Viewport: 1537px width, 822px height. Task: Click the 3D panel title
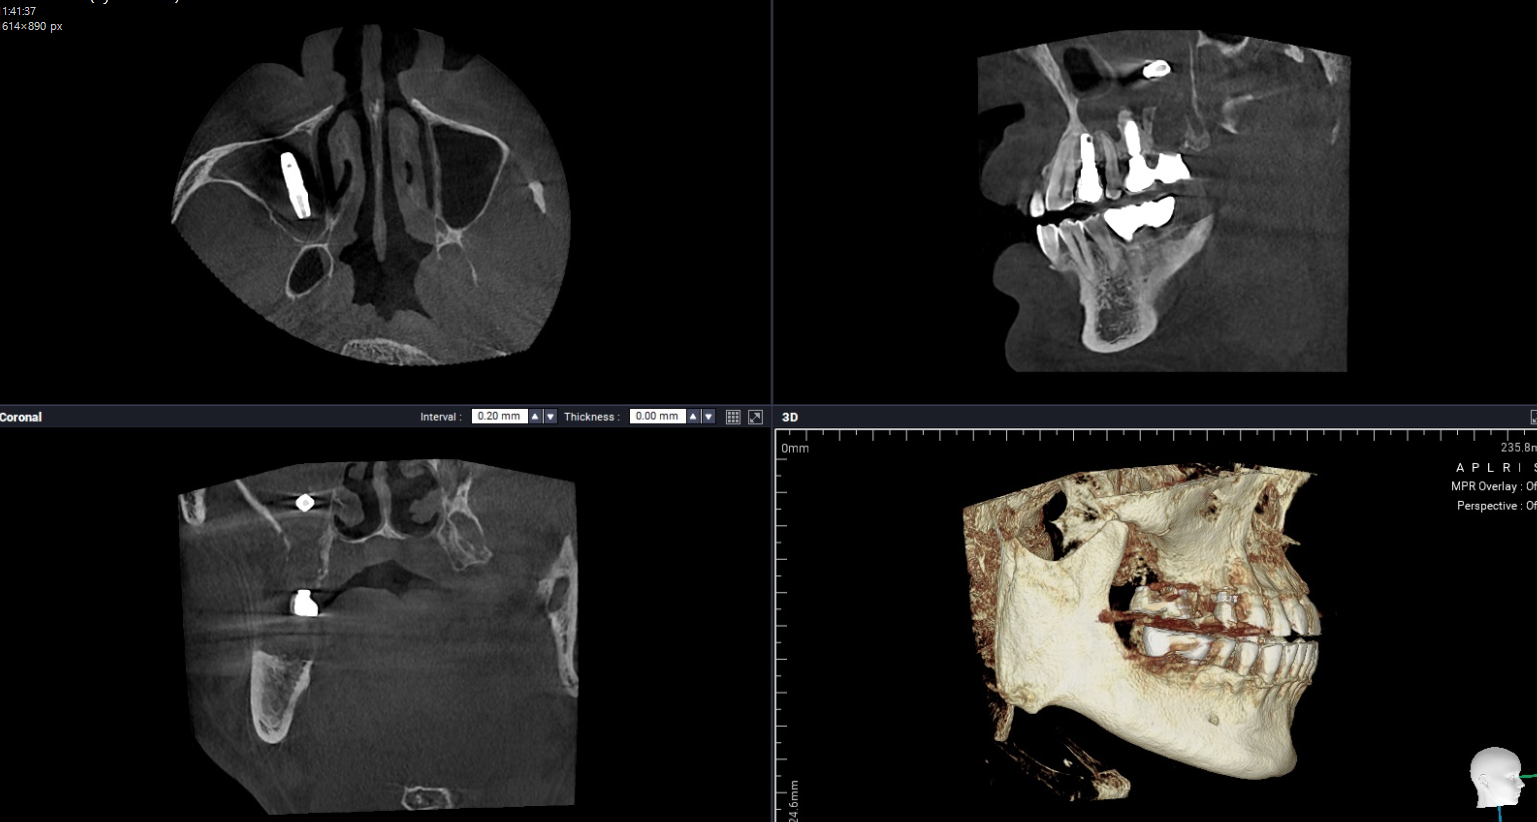pos(790,417)
